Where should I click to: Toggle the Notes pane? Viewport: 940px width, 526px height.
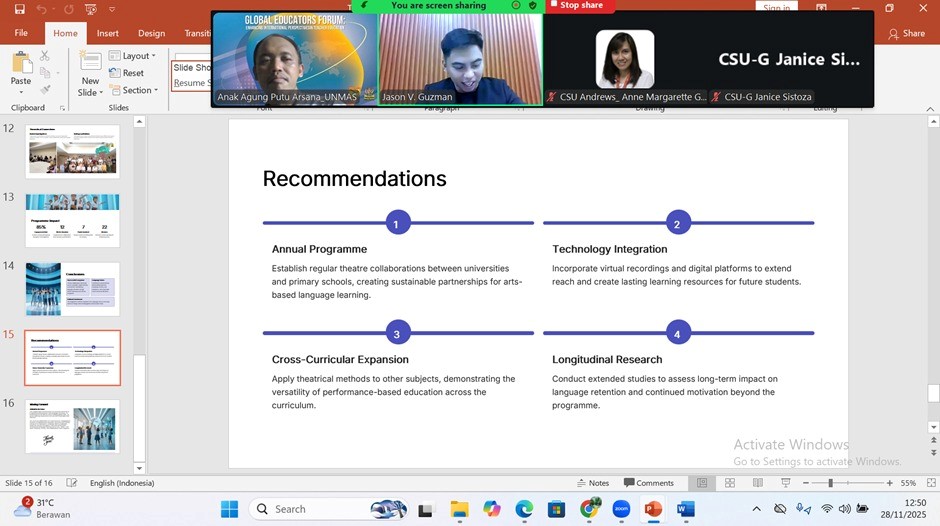pyautogui.click(x=592, y=483)
